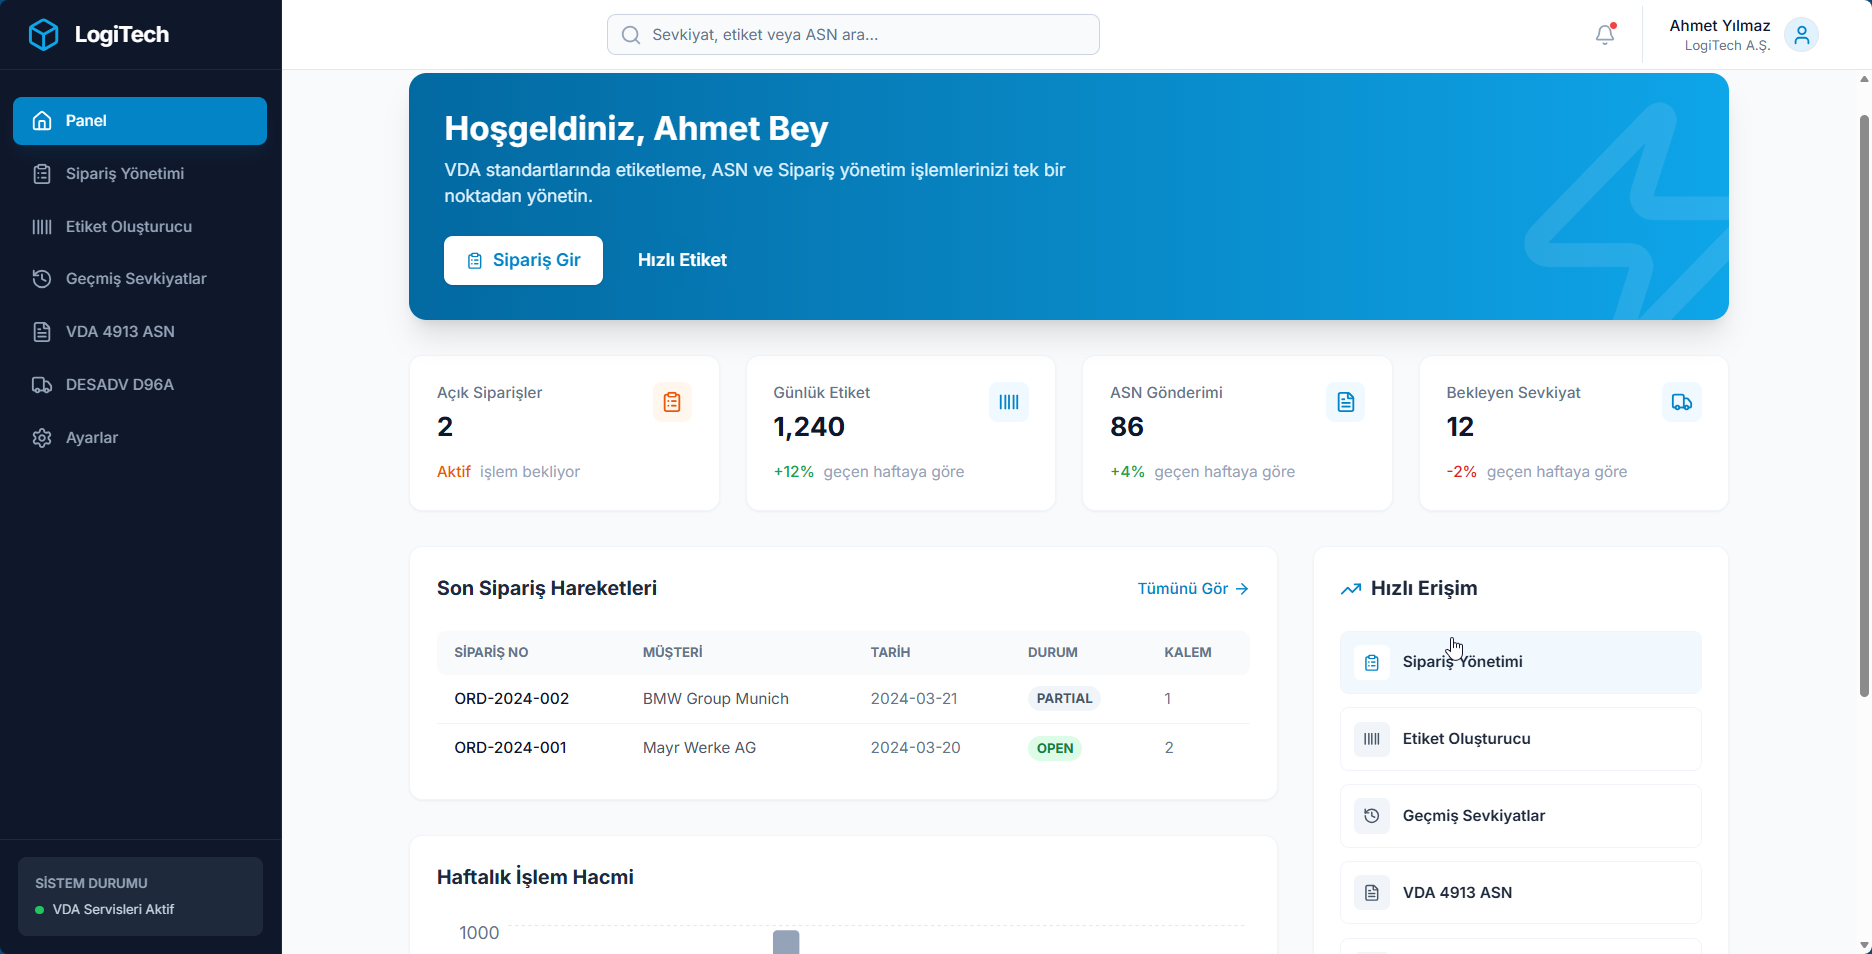
Task: Click the trend arrow icon beside Hızlı Erişim
Action: point(1351,589)
